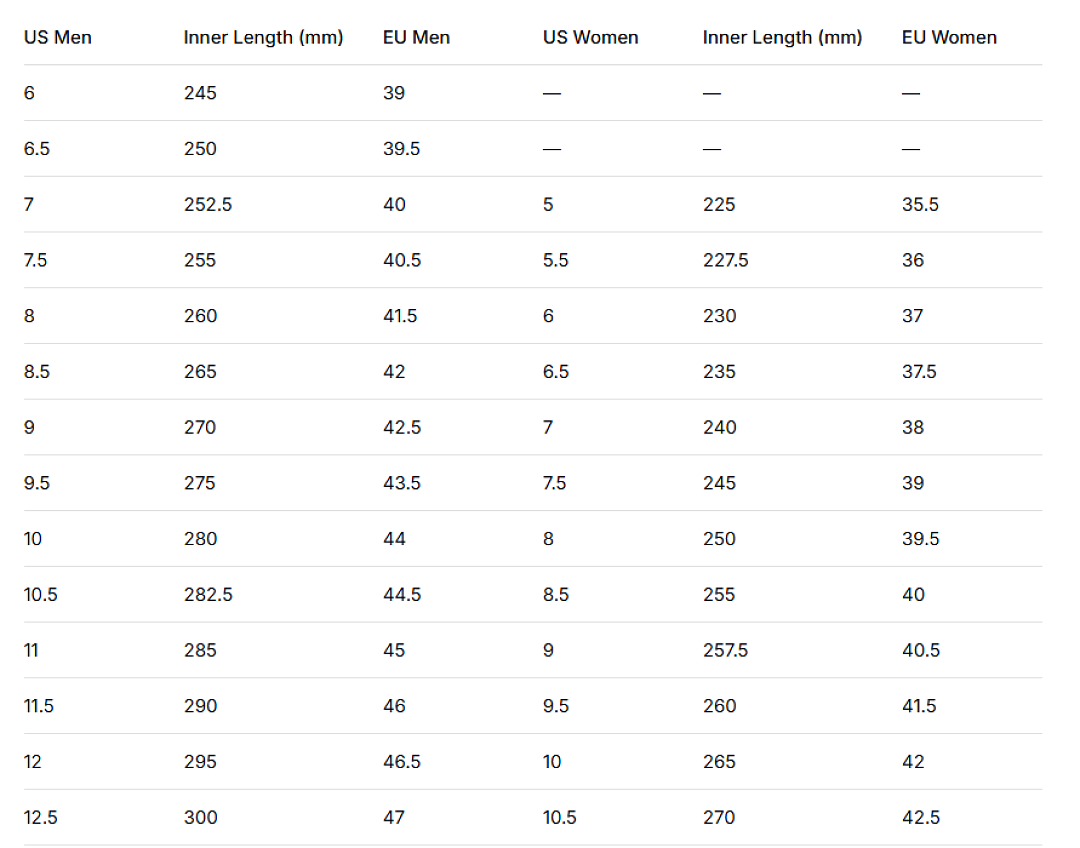1080x848 pixels.
Task: Click the US Women column header
Action: (590, 37)
